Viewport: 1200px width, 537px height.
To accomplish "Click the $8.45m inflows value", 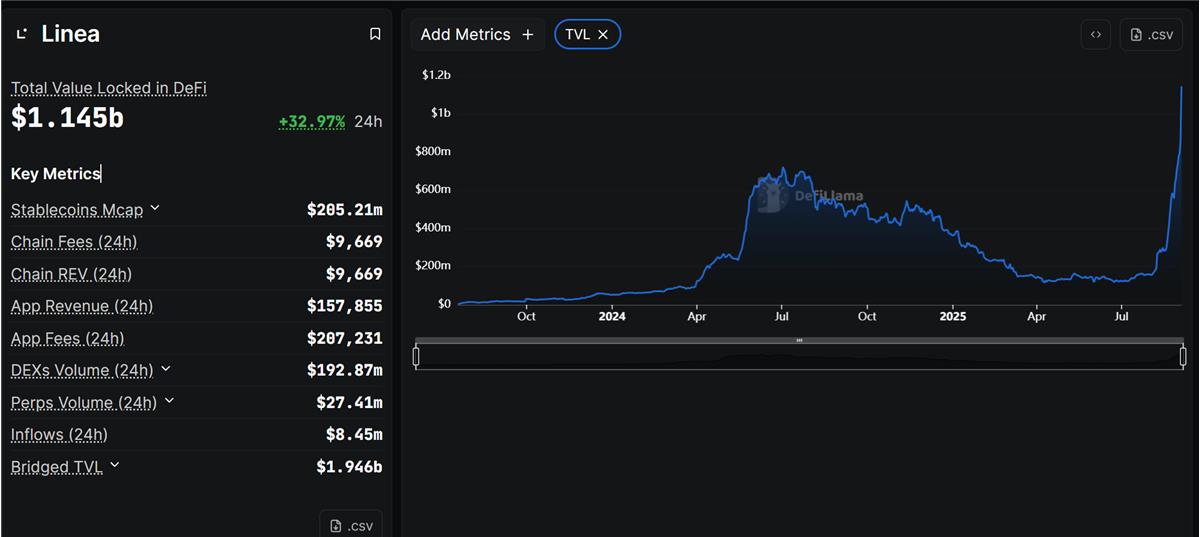I will pos(354,434).
